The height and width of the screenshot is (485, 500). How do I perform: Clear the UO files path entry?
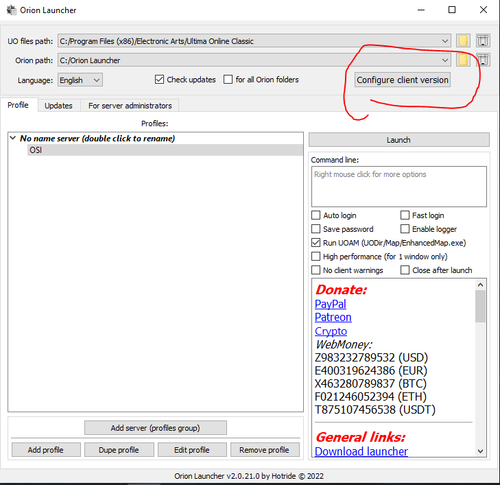pos(483,41)
